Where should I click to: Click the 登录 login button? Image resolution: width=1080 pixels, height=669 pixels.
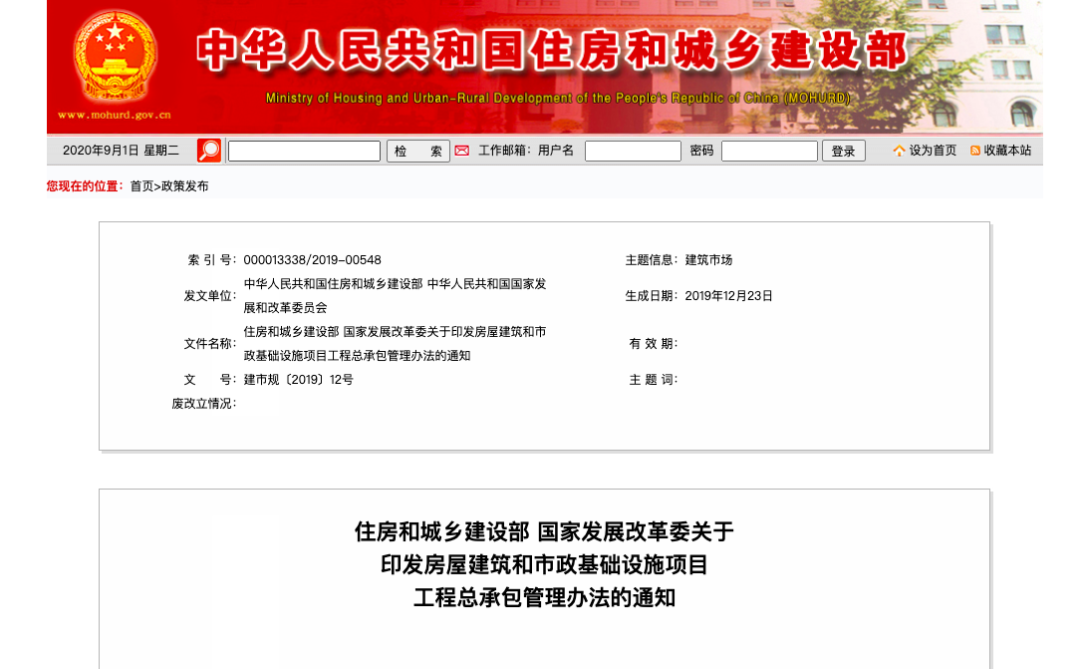(843, 150)
